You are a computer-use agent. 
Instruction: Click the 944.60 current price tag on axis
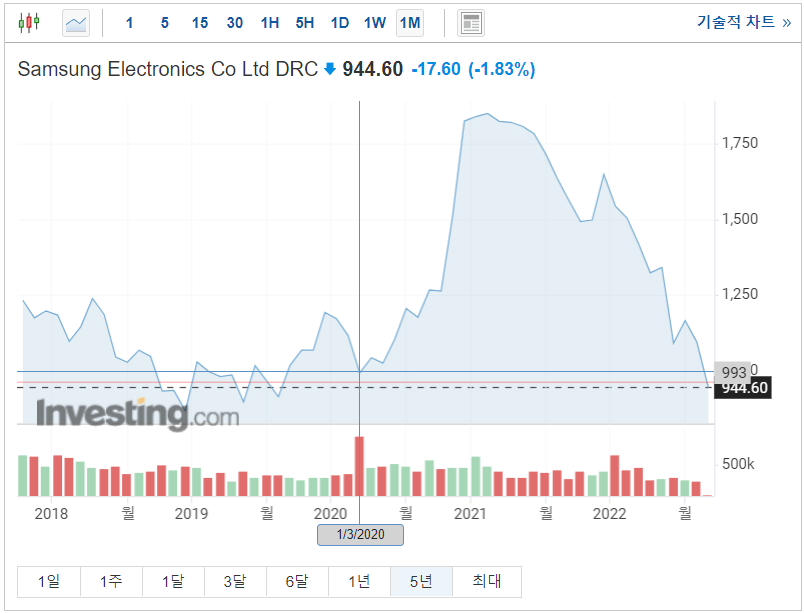pyautogui.click(x=743, y=388)
